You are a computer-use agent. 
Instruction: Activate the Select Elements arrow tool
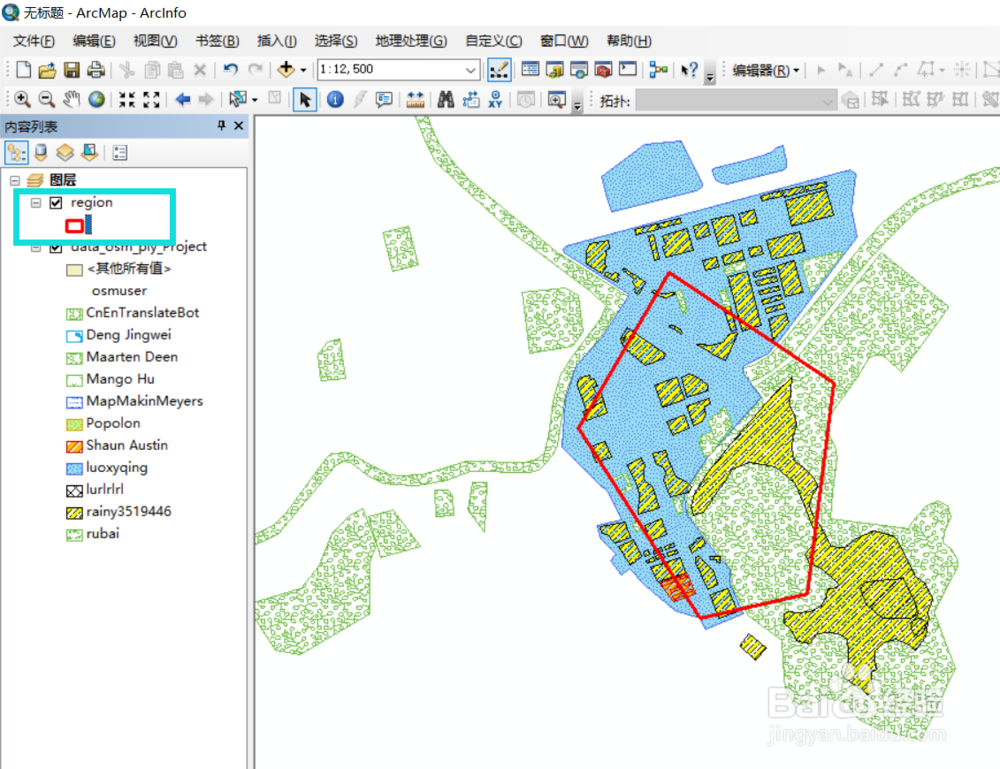(x=305, y=100)
